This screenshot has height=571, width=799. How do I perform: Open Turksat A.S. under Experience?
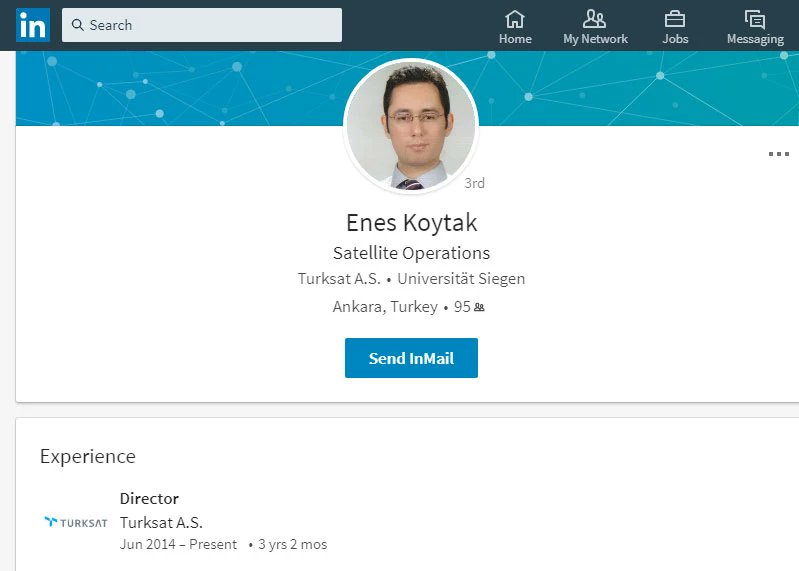162,523
